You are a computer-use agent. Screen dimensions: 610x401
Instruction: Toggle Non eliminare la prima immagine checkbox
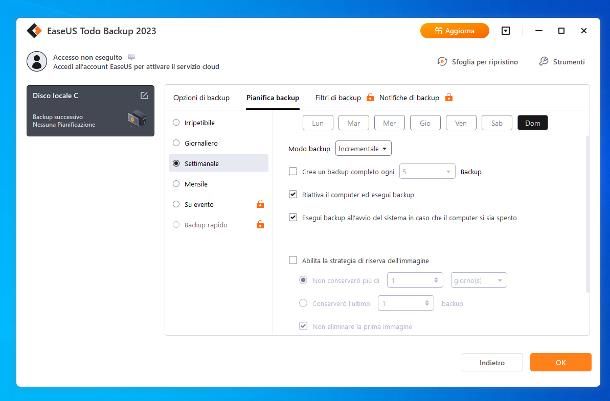pos(303,326)
